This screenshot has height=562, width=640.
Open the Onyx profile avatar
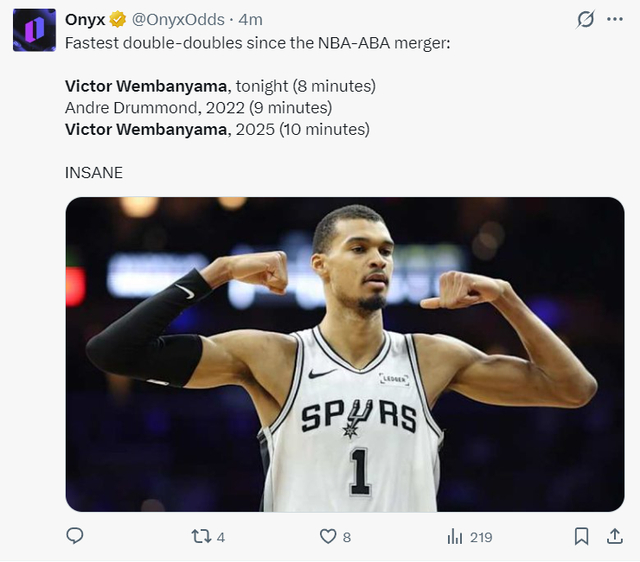[34, 30]
